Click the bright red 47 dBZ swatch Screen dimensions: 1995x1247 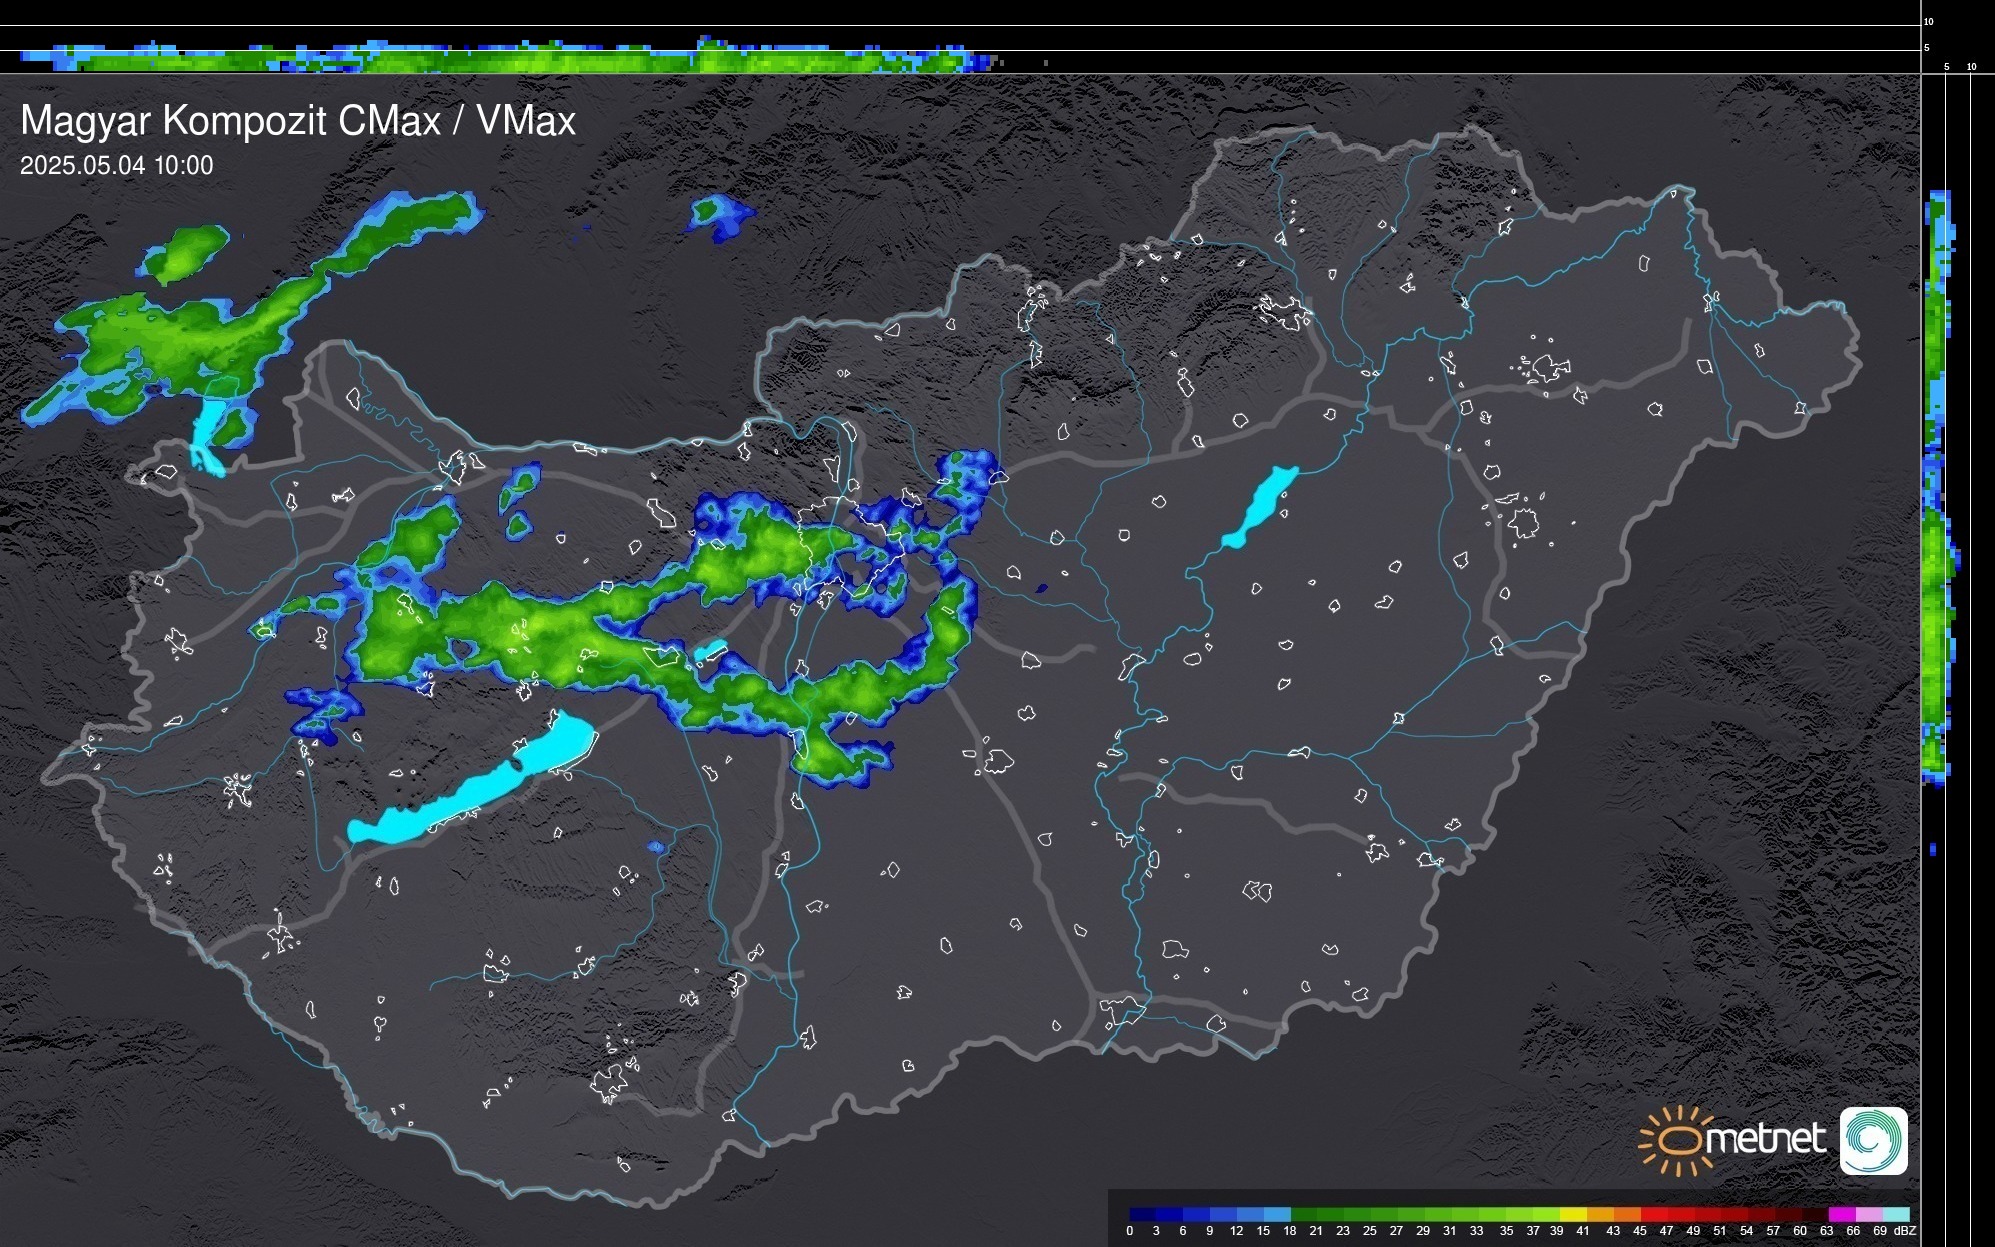pos(1654,1214)
